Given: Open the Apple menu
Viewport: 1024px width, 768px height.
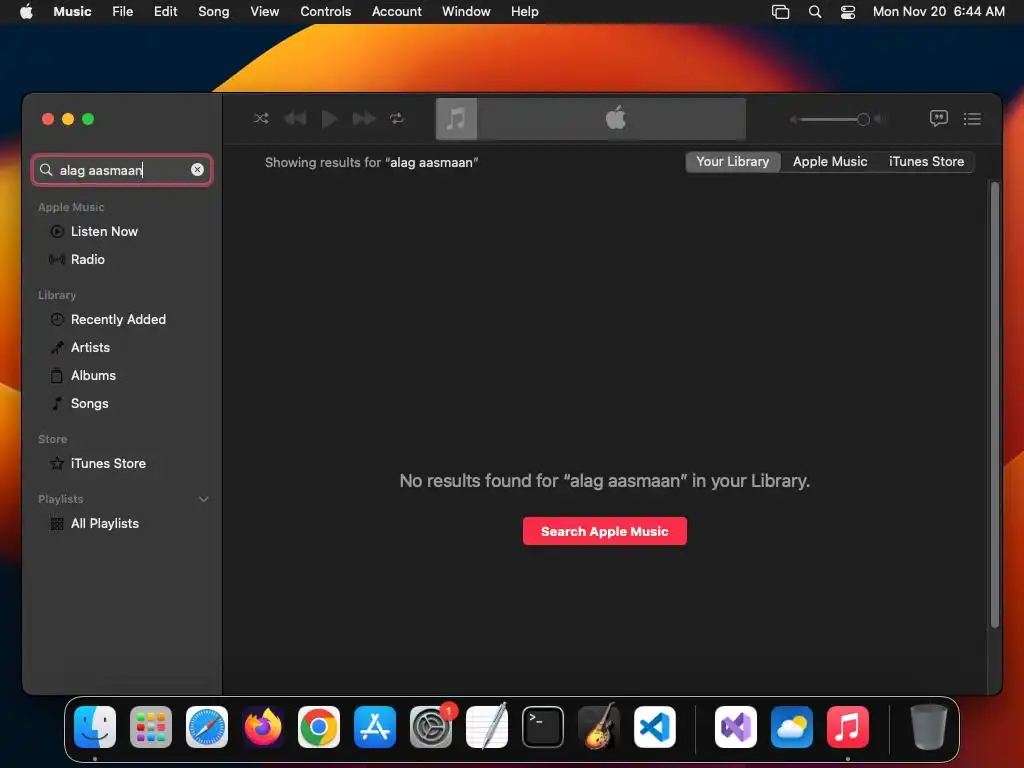Looking at the screenshot, I should click(26, 11).
